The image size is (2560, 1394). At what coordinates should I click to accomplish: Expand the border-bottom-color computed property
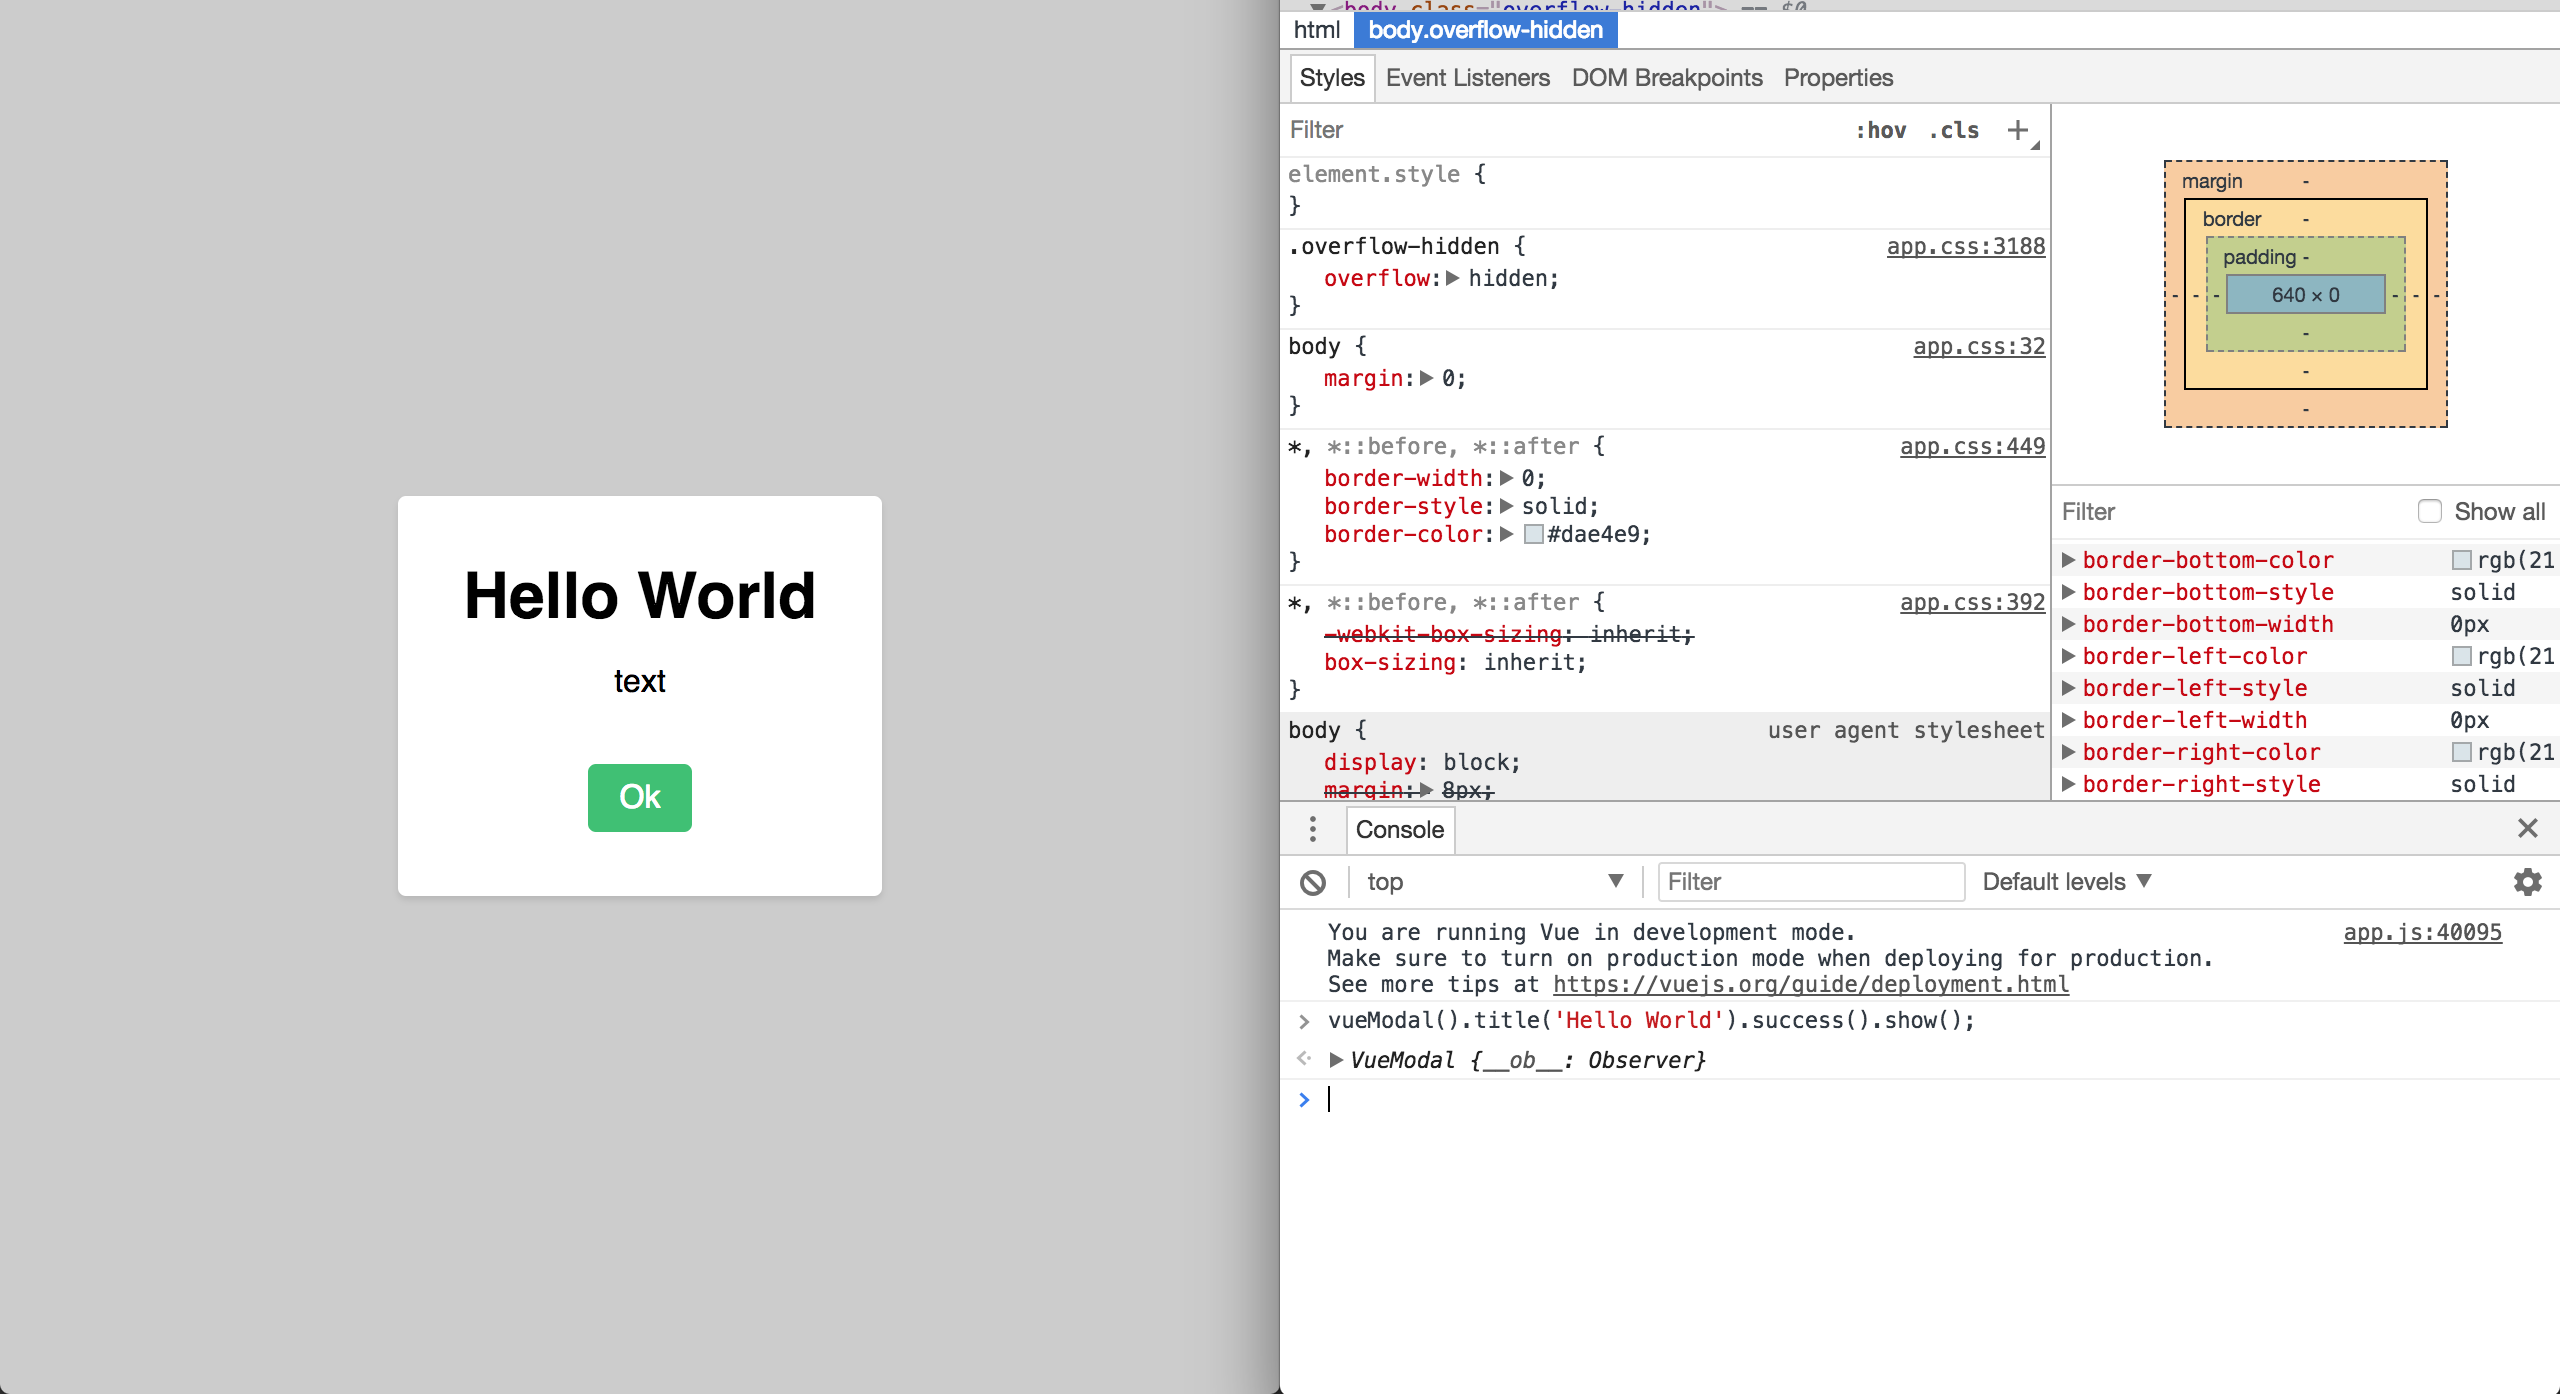click(x=2068, y=560)
